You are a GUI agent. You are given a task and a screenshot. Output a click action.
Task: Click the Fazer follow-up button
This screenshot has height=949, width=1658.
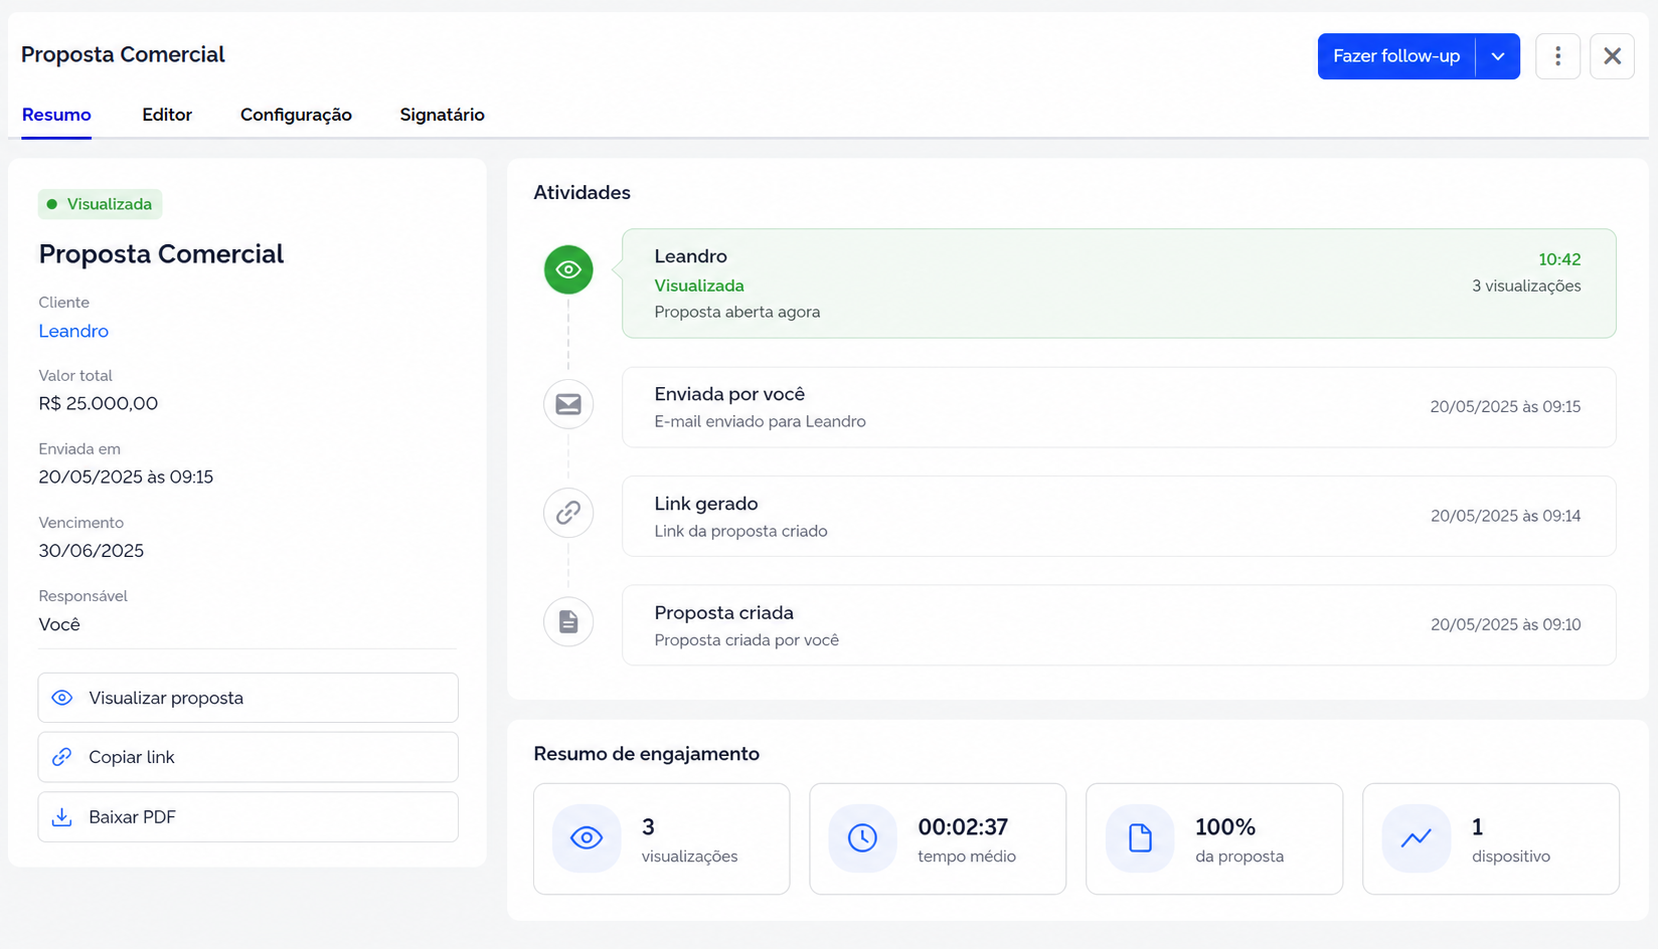pos(1396,56)
